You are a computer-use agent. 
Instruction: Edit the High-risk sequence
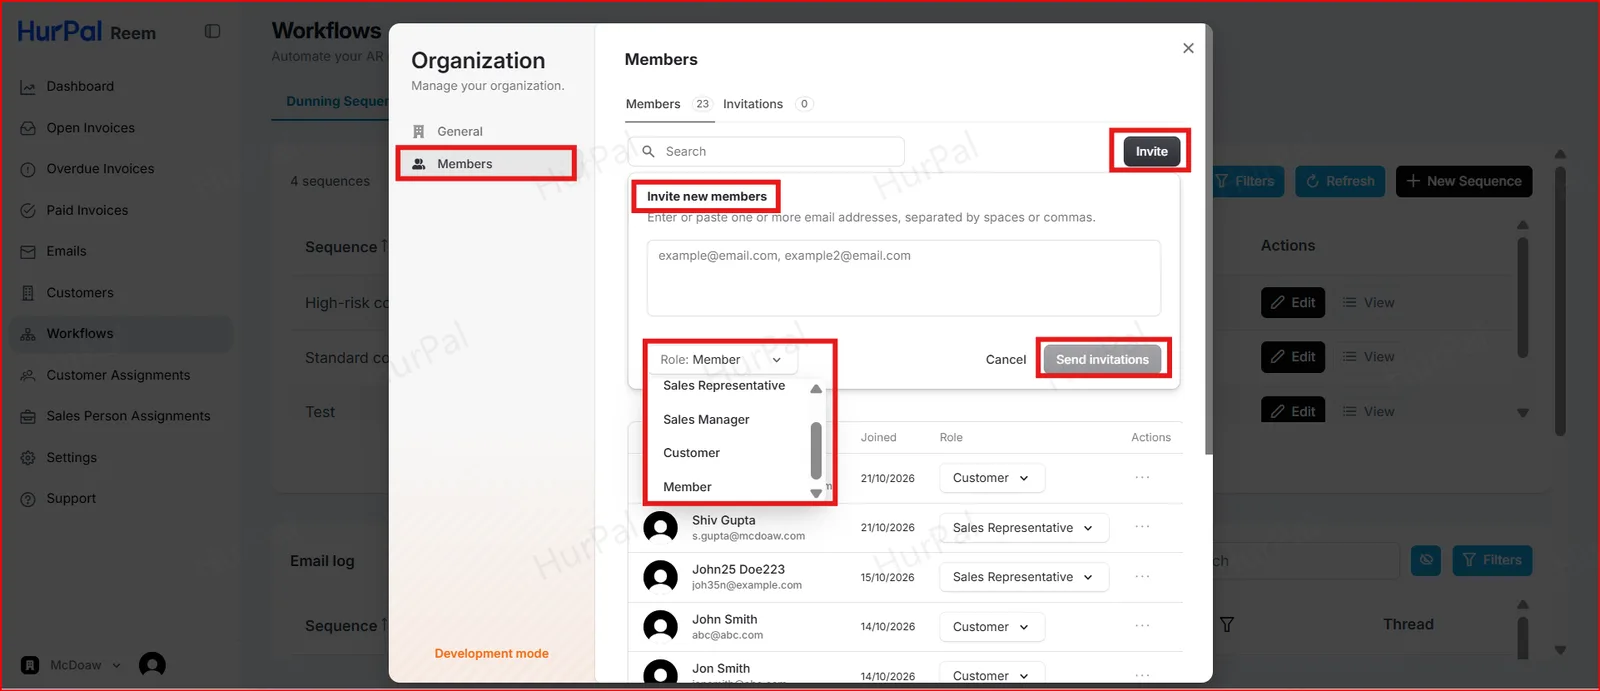pos(1293,303)
